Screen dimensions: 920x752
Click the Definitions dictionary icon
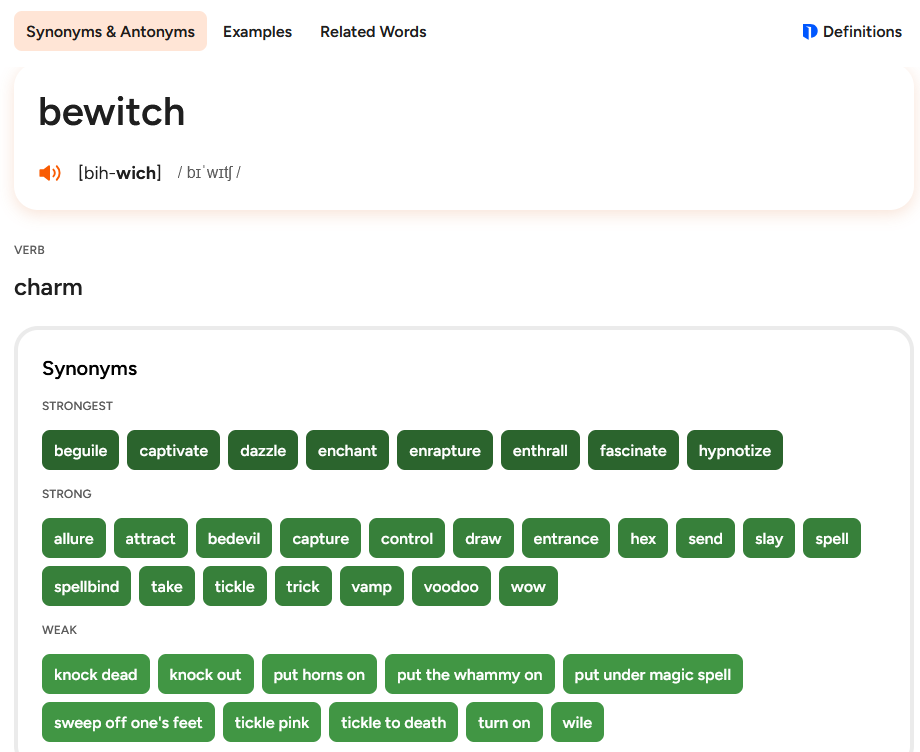(x=810, y=32)
